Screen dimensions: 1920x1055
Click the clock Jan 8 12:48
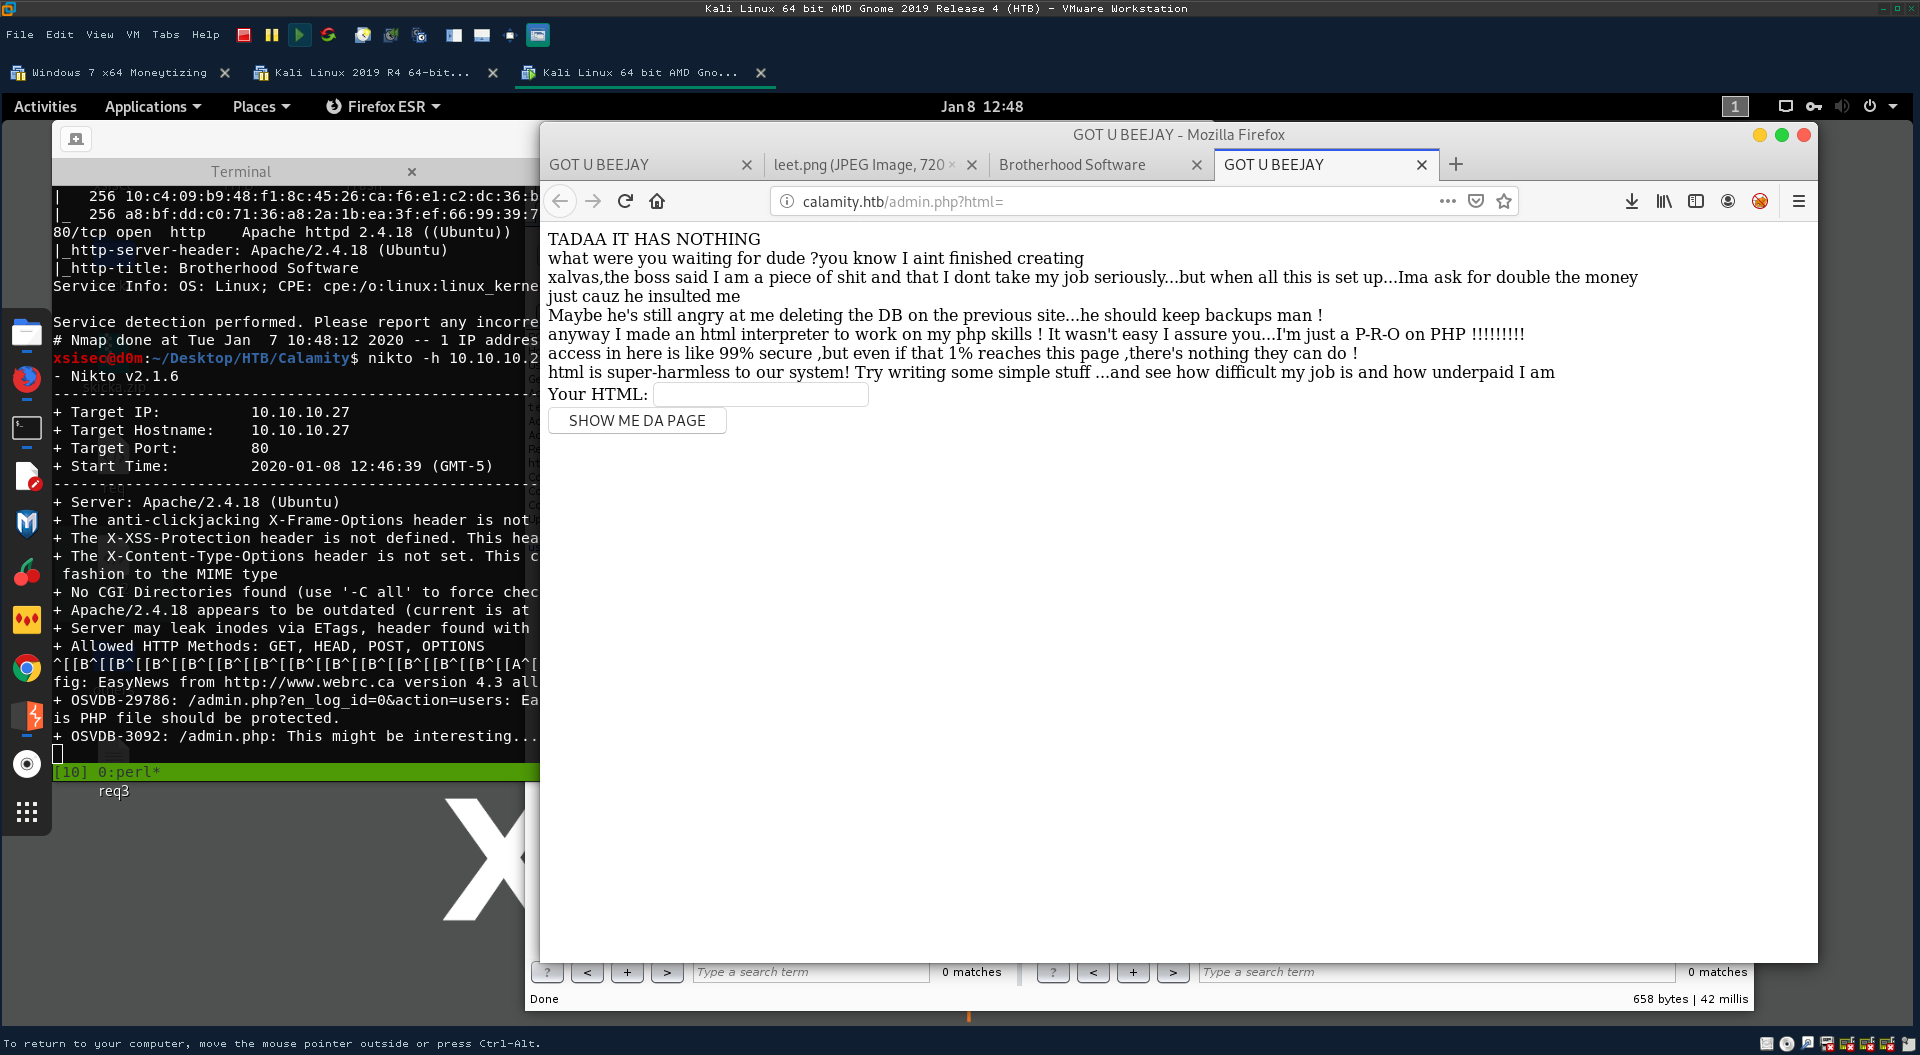[981, 107]
